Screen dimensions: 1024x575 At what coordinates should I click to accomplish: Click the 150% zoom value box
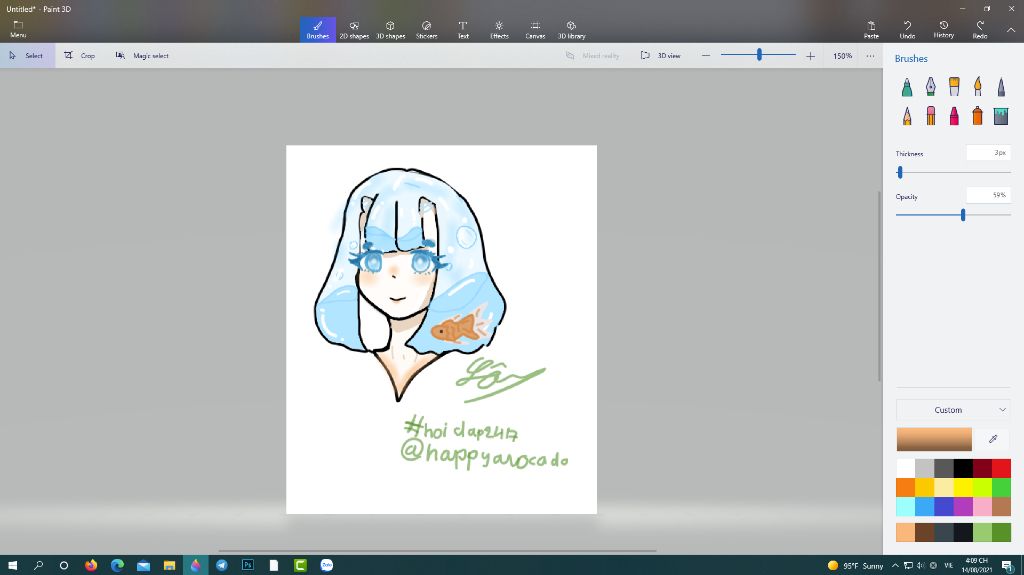pos(842,56)
